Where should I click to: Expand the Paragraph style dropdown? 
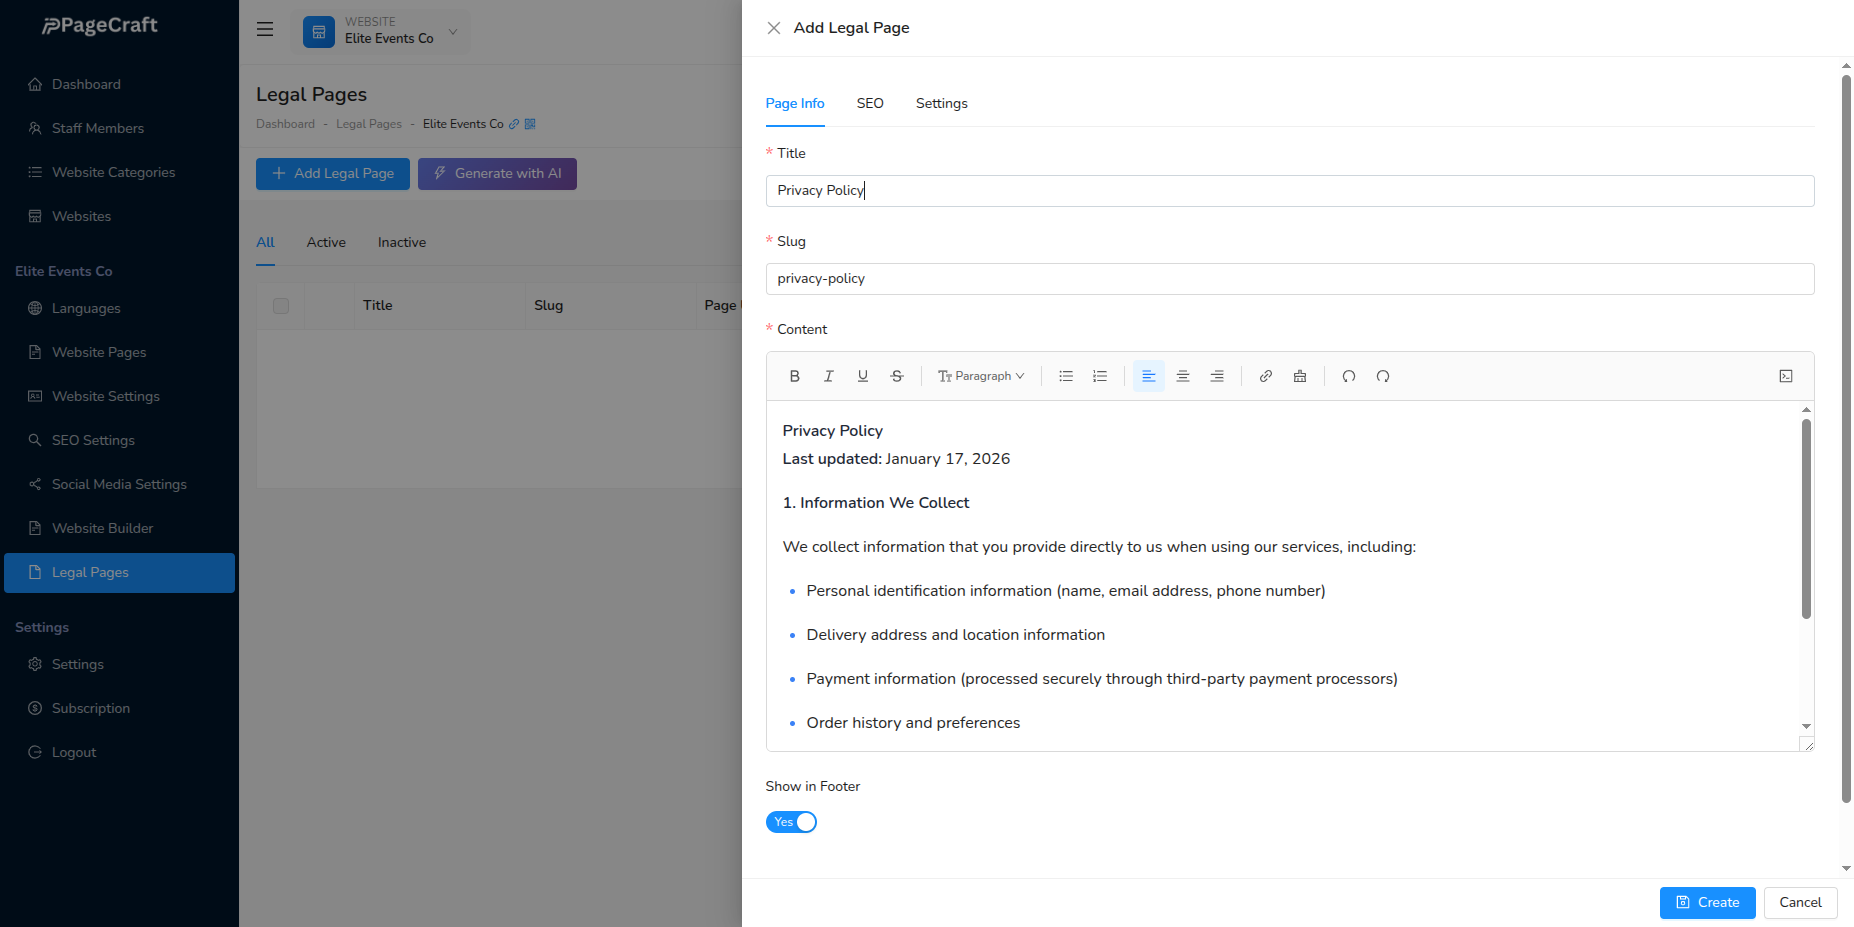coord(980,376)
